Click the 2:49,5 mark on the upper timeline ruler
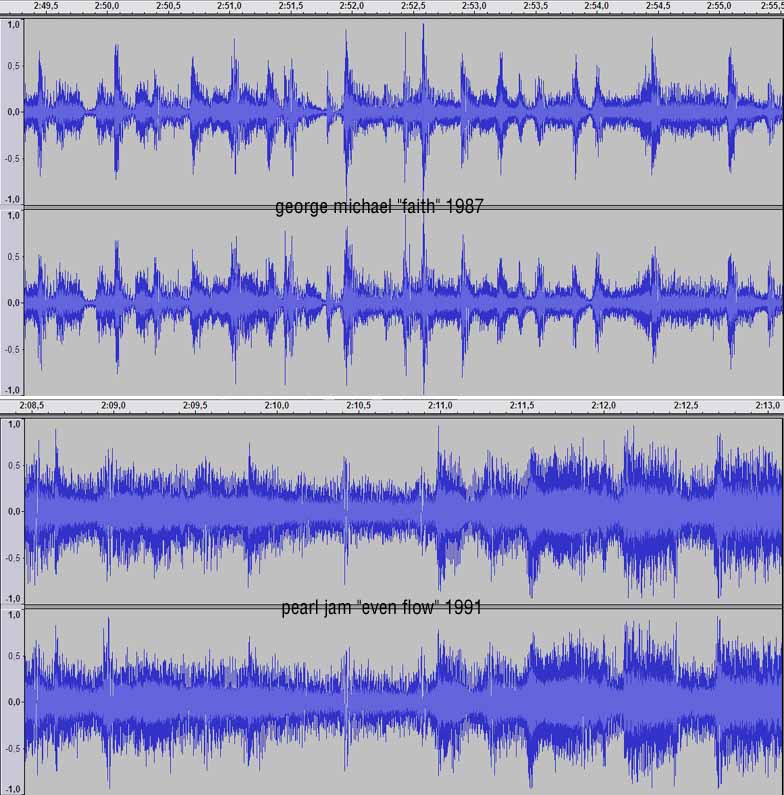Screen dimensions: 784x795 coord(46,6)
